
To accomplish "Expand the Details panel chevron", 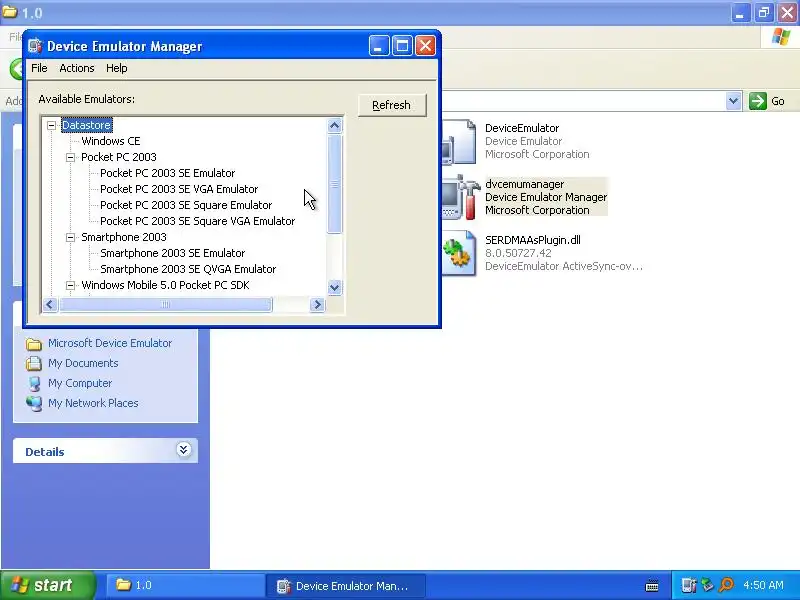I will [x=184, y=449].
